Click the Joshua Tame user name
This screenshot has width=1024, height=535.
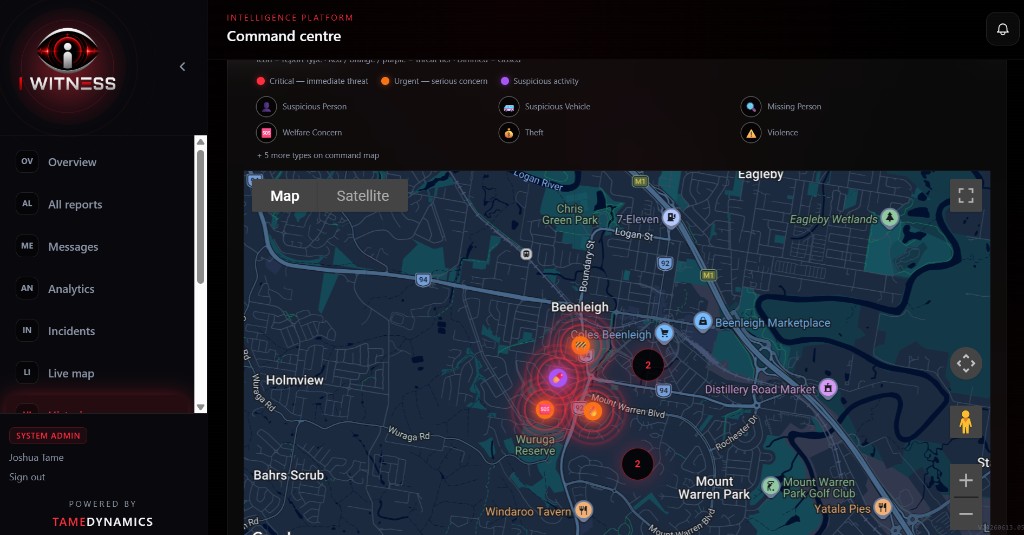click(36, 457)
